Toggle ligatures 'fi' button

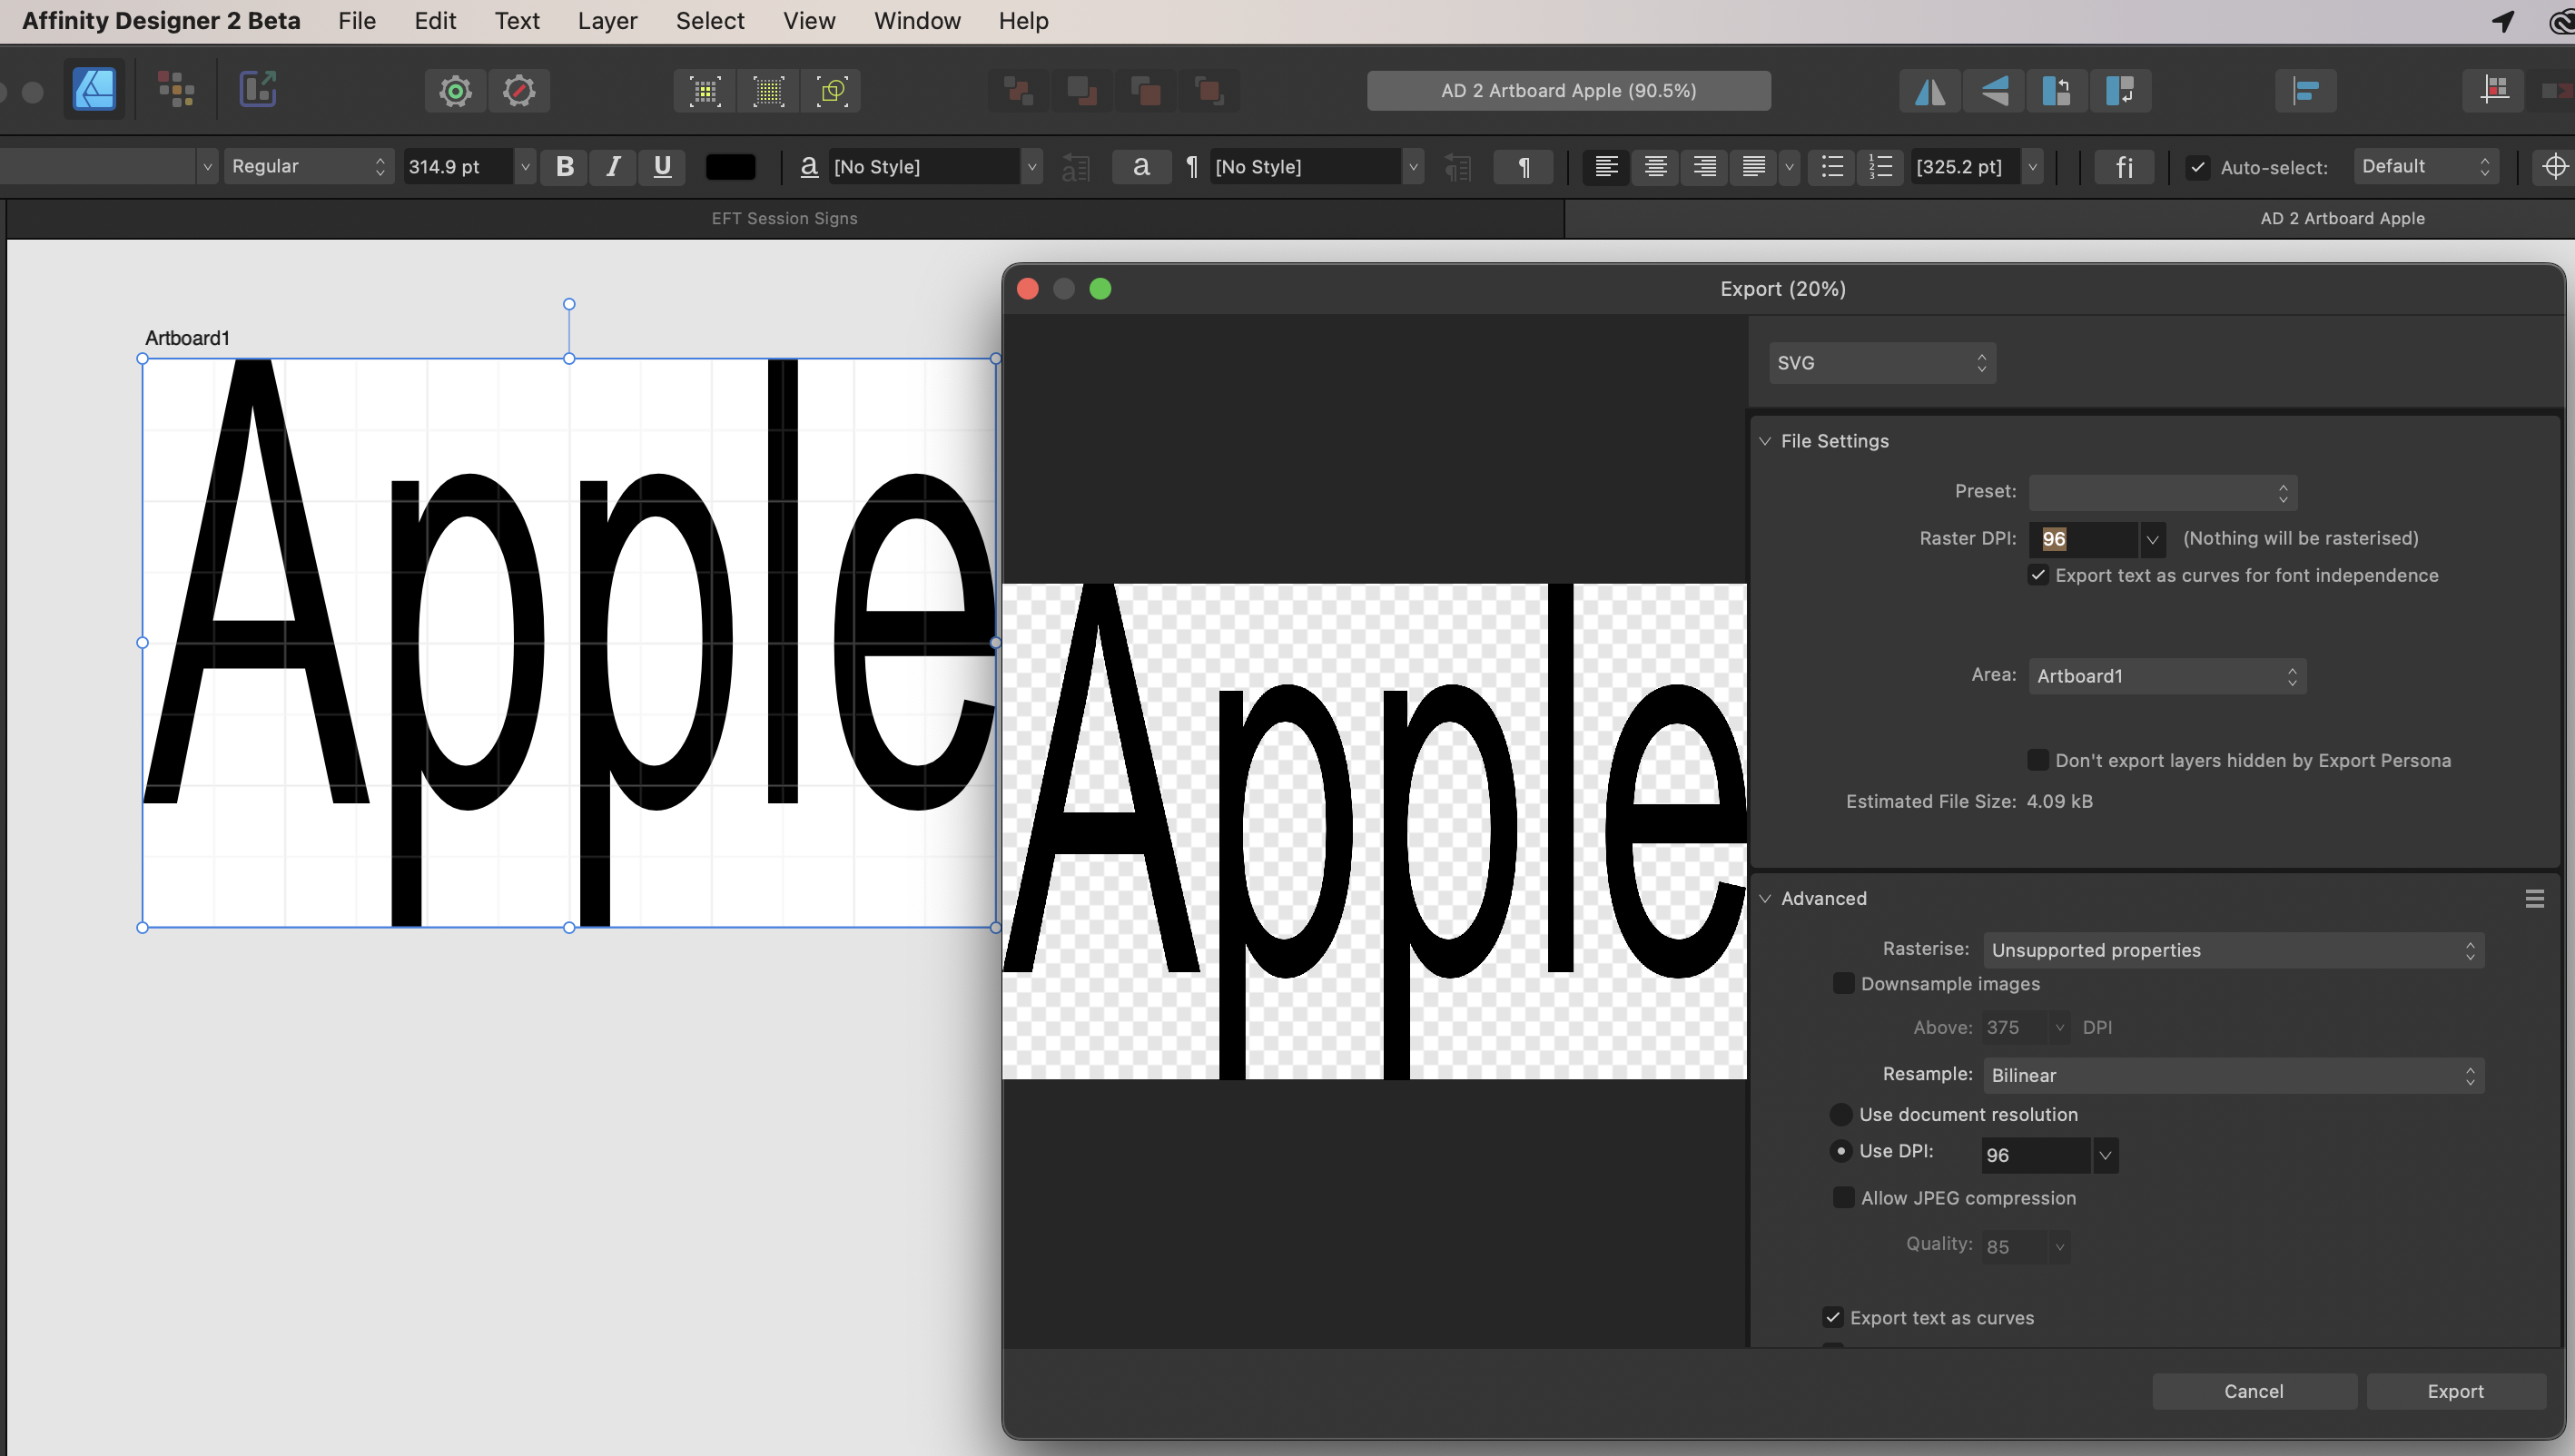[2124, 166]
